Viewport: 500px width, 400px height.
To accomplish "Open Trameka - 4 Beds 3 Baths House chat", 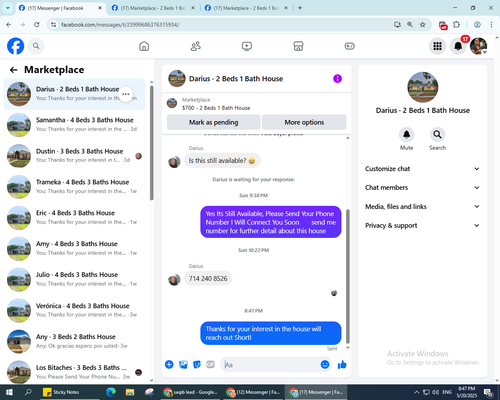I will [74, 187].
